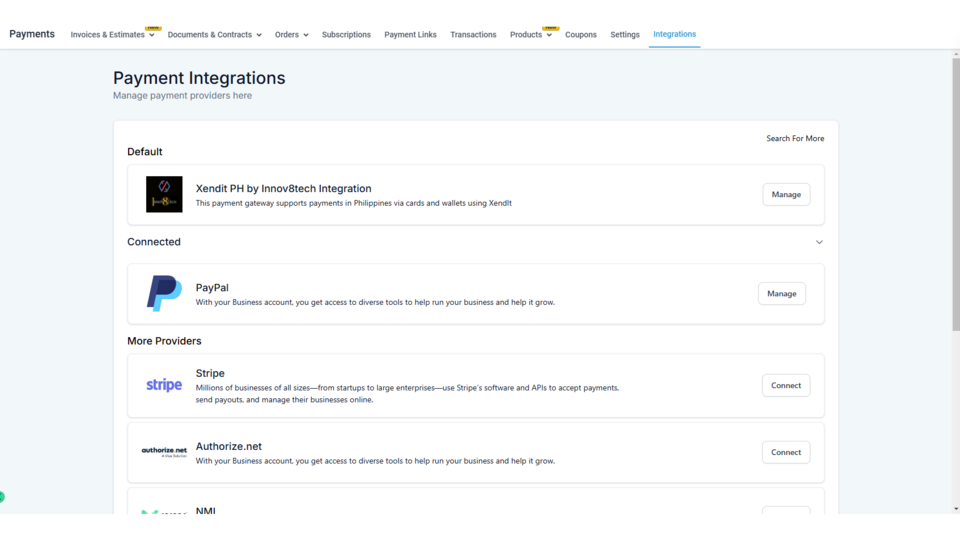Select the Integrations tab
Image resolution: width=960 pixels, height=540 pixels.
(675, 34)
